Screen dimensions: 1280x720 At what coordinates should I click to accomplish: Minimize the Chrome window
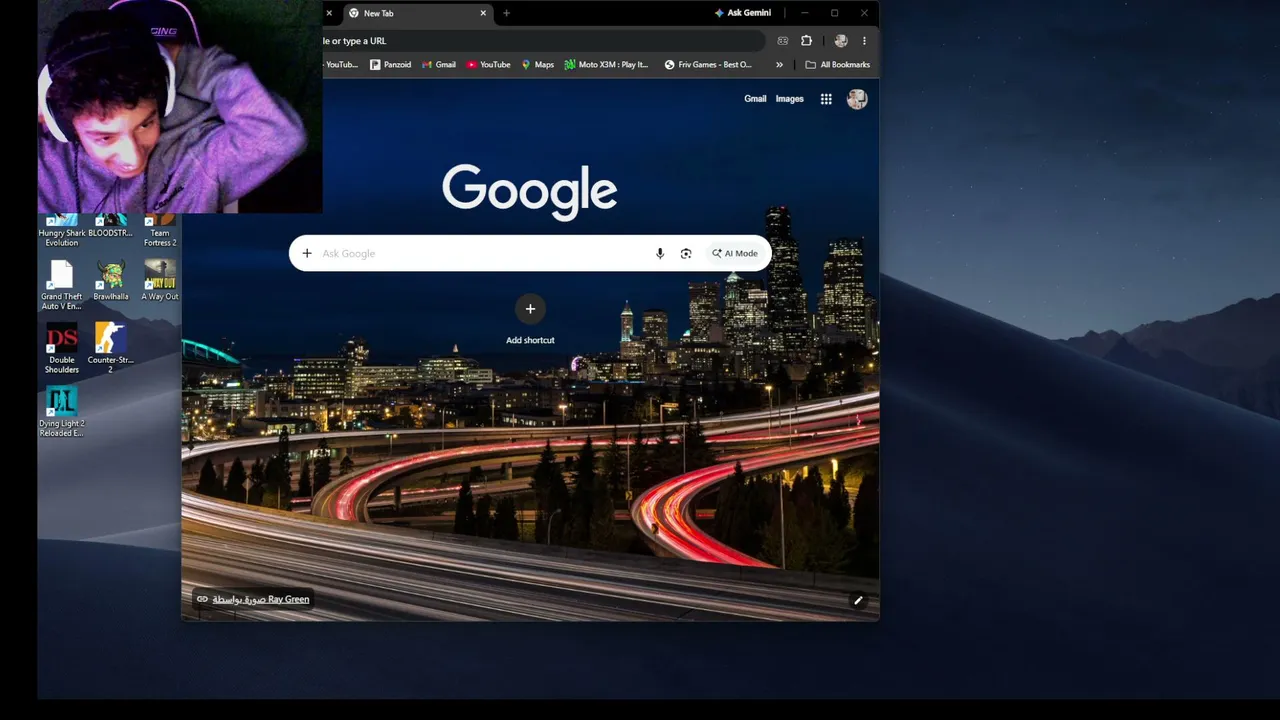[x=804, y=13]
